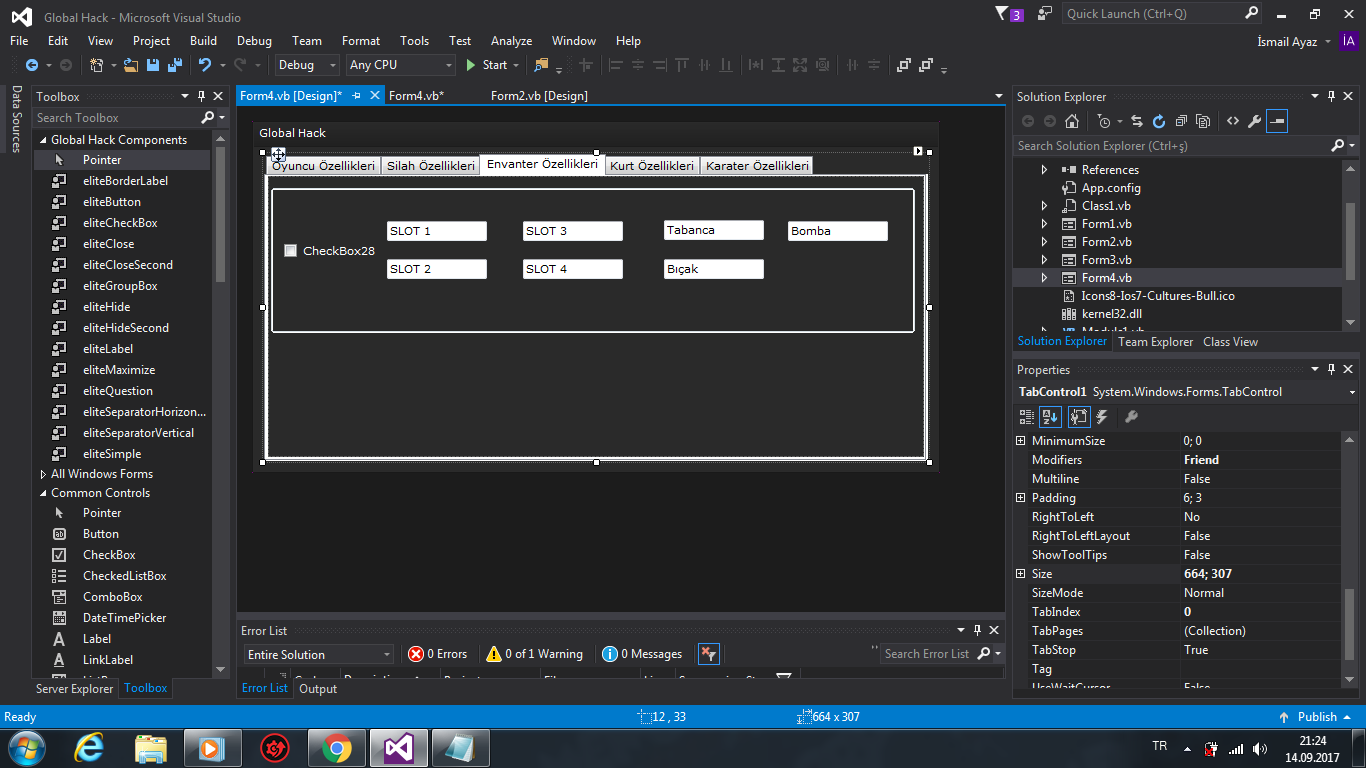The width and height of the screenshot is (1366, 768).
Task: Click the Windows Start button
Action: [26, 748]
